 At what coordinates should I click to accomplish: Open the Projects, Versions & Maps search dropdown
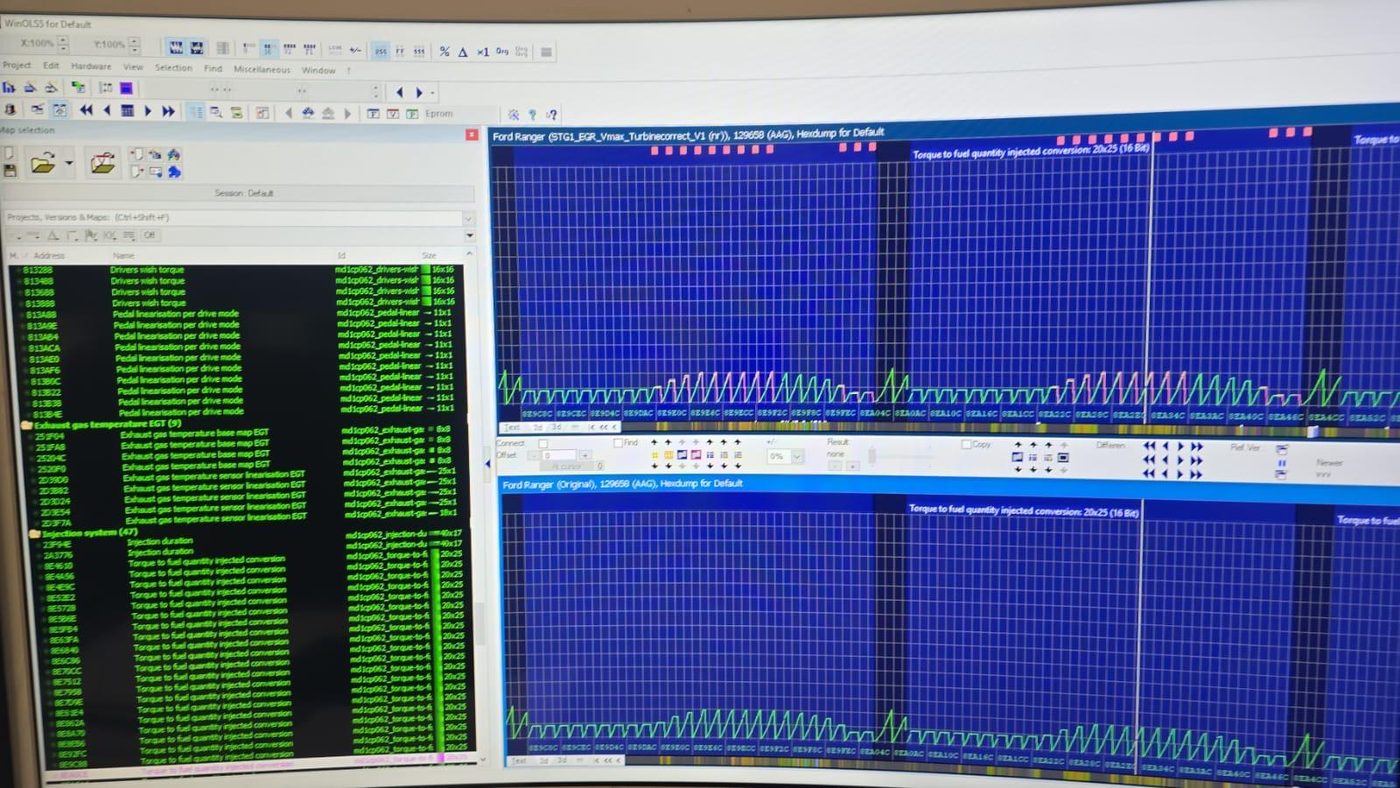pyautogui.click(x=468, y=217)
